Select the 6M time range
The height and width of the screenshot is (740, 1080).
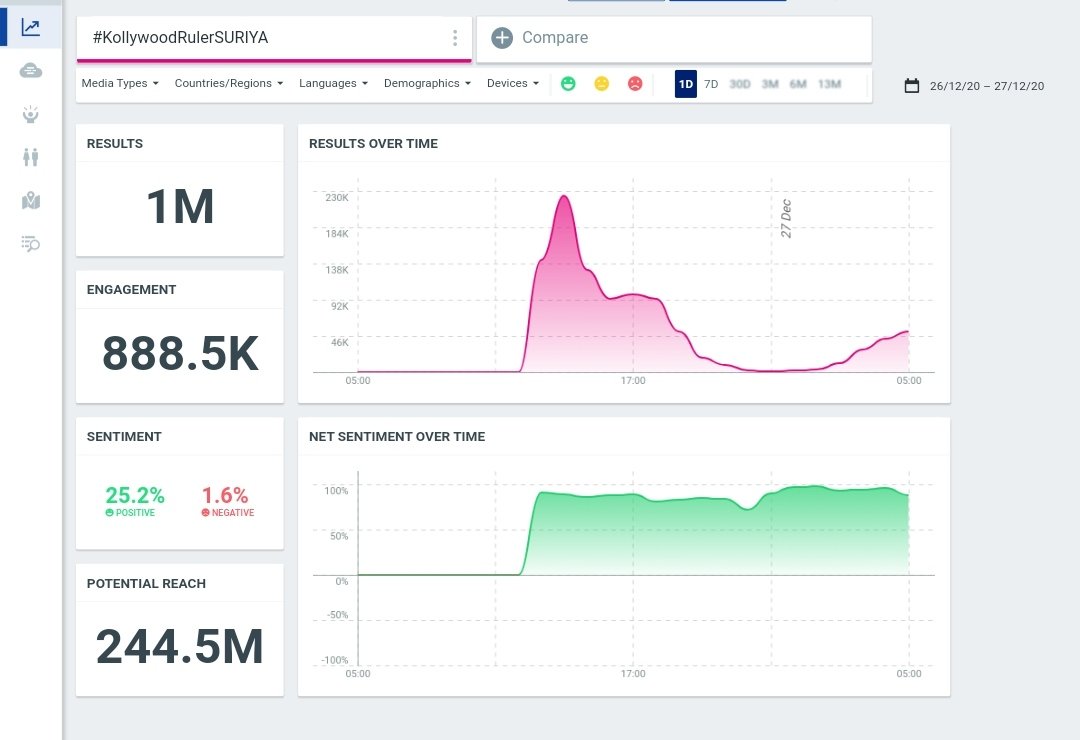pyautogui.click(x=798, y=84)
